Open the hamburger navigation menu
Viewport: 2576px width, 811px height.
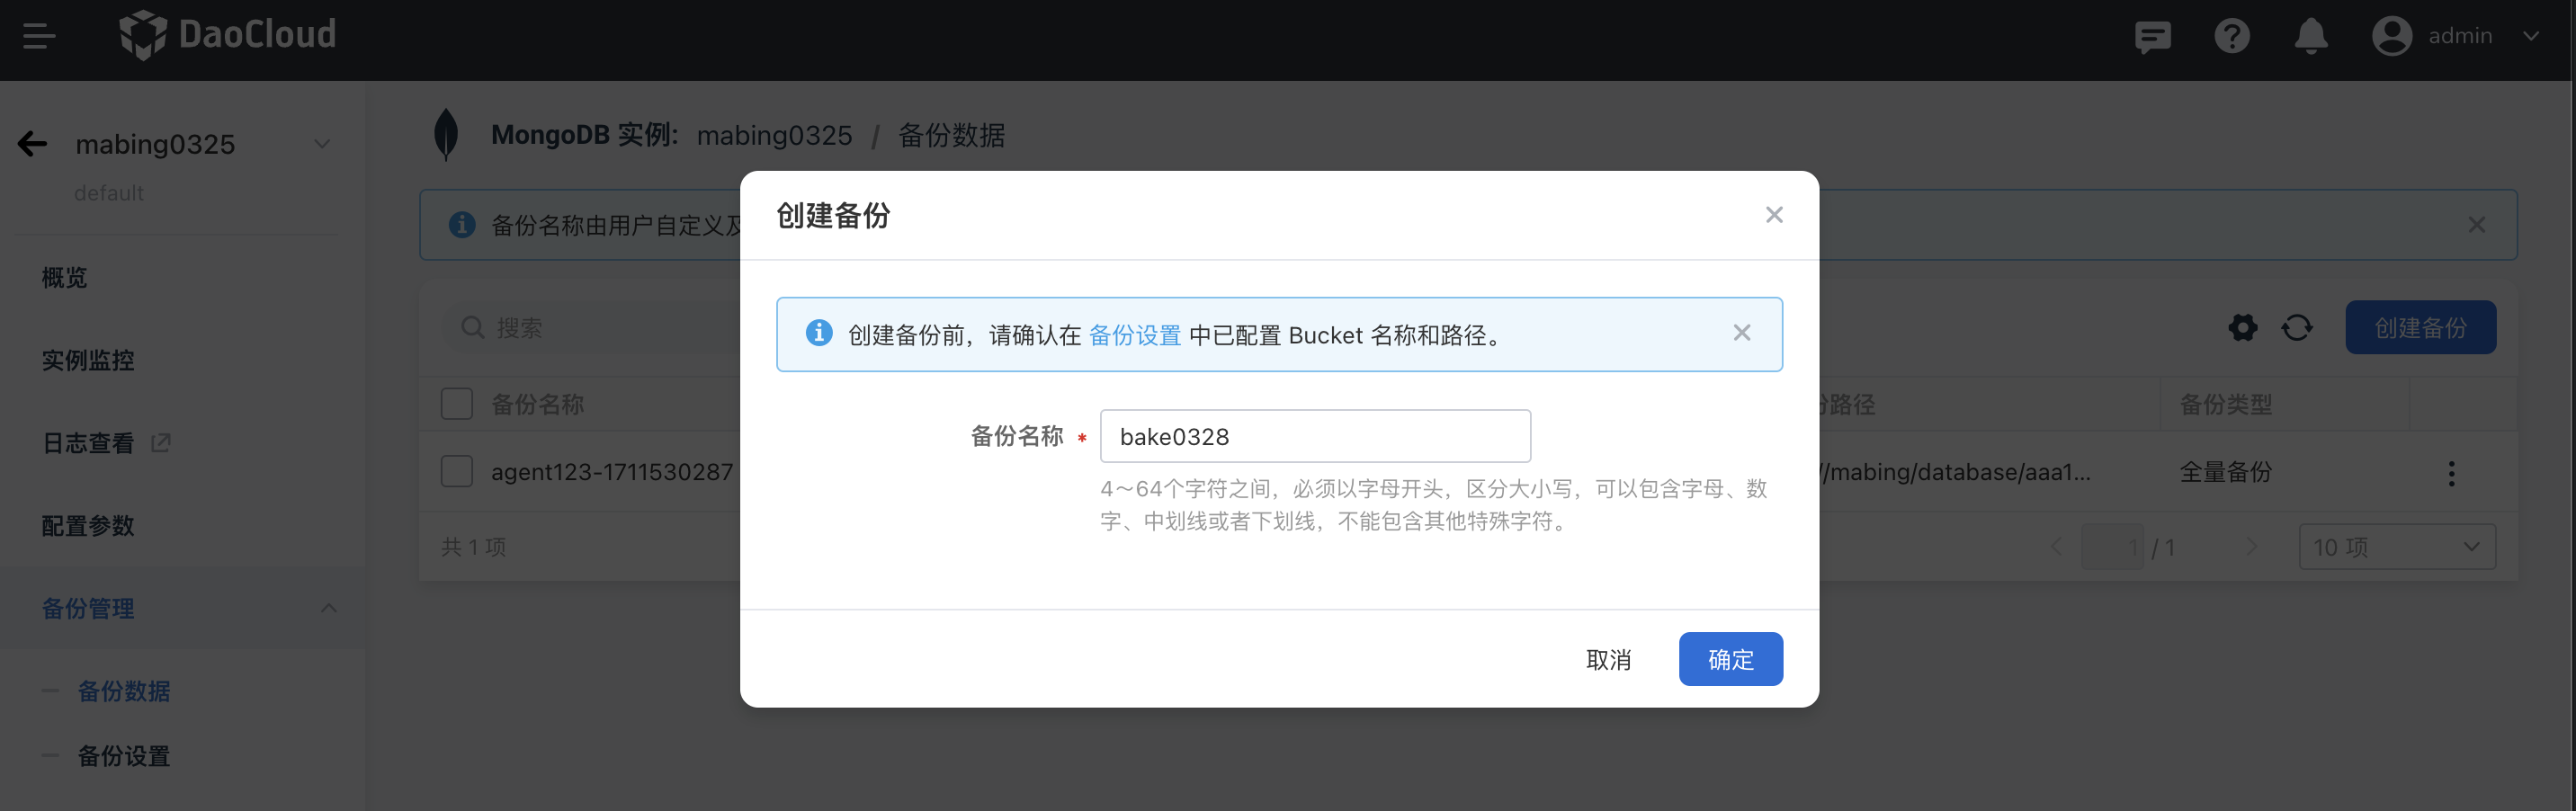click(x=39, y=36)
